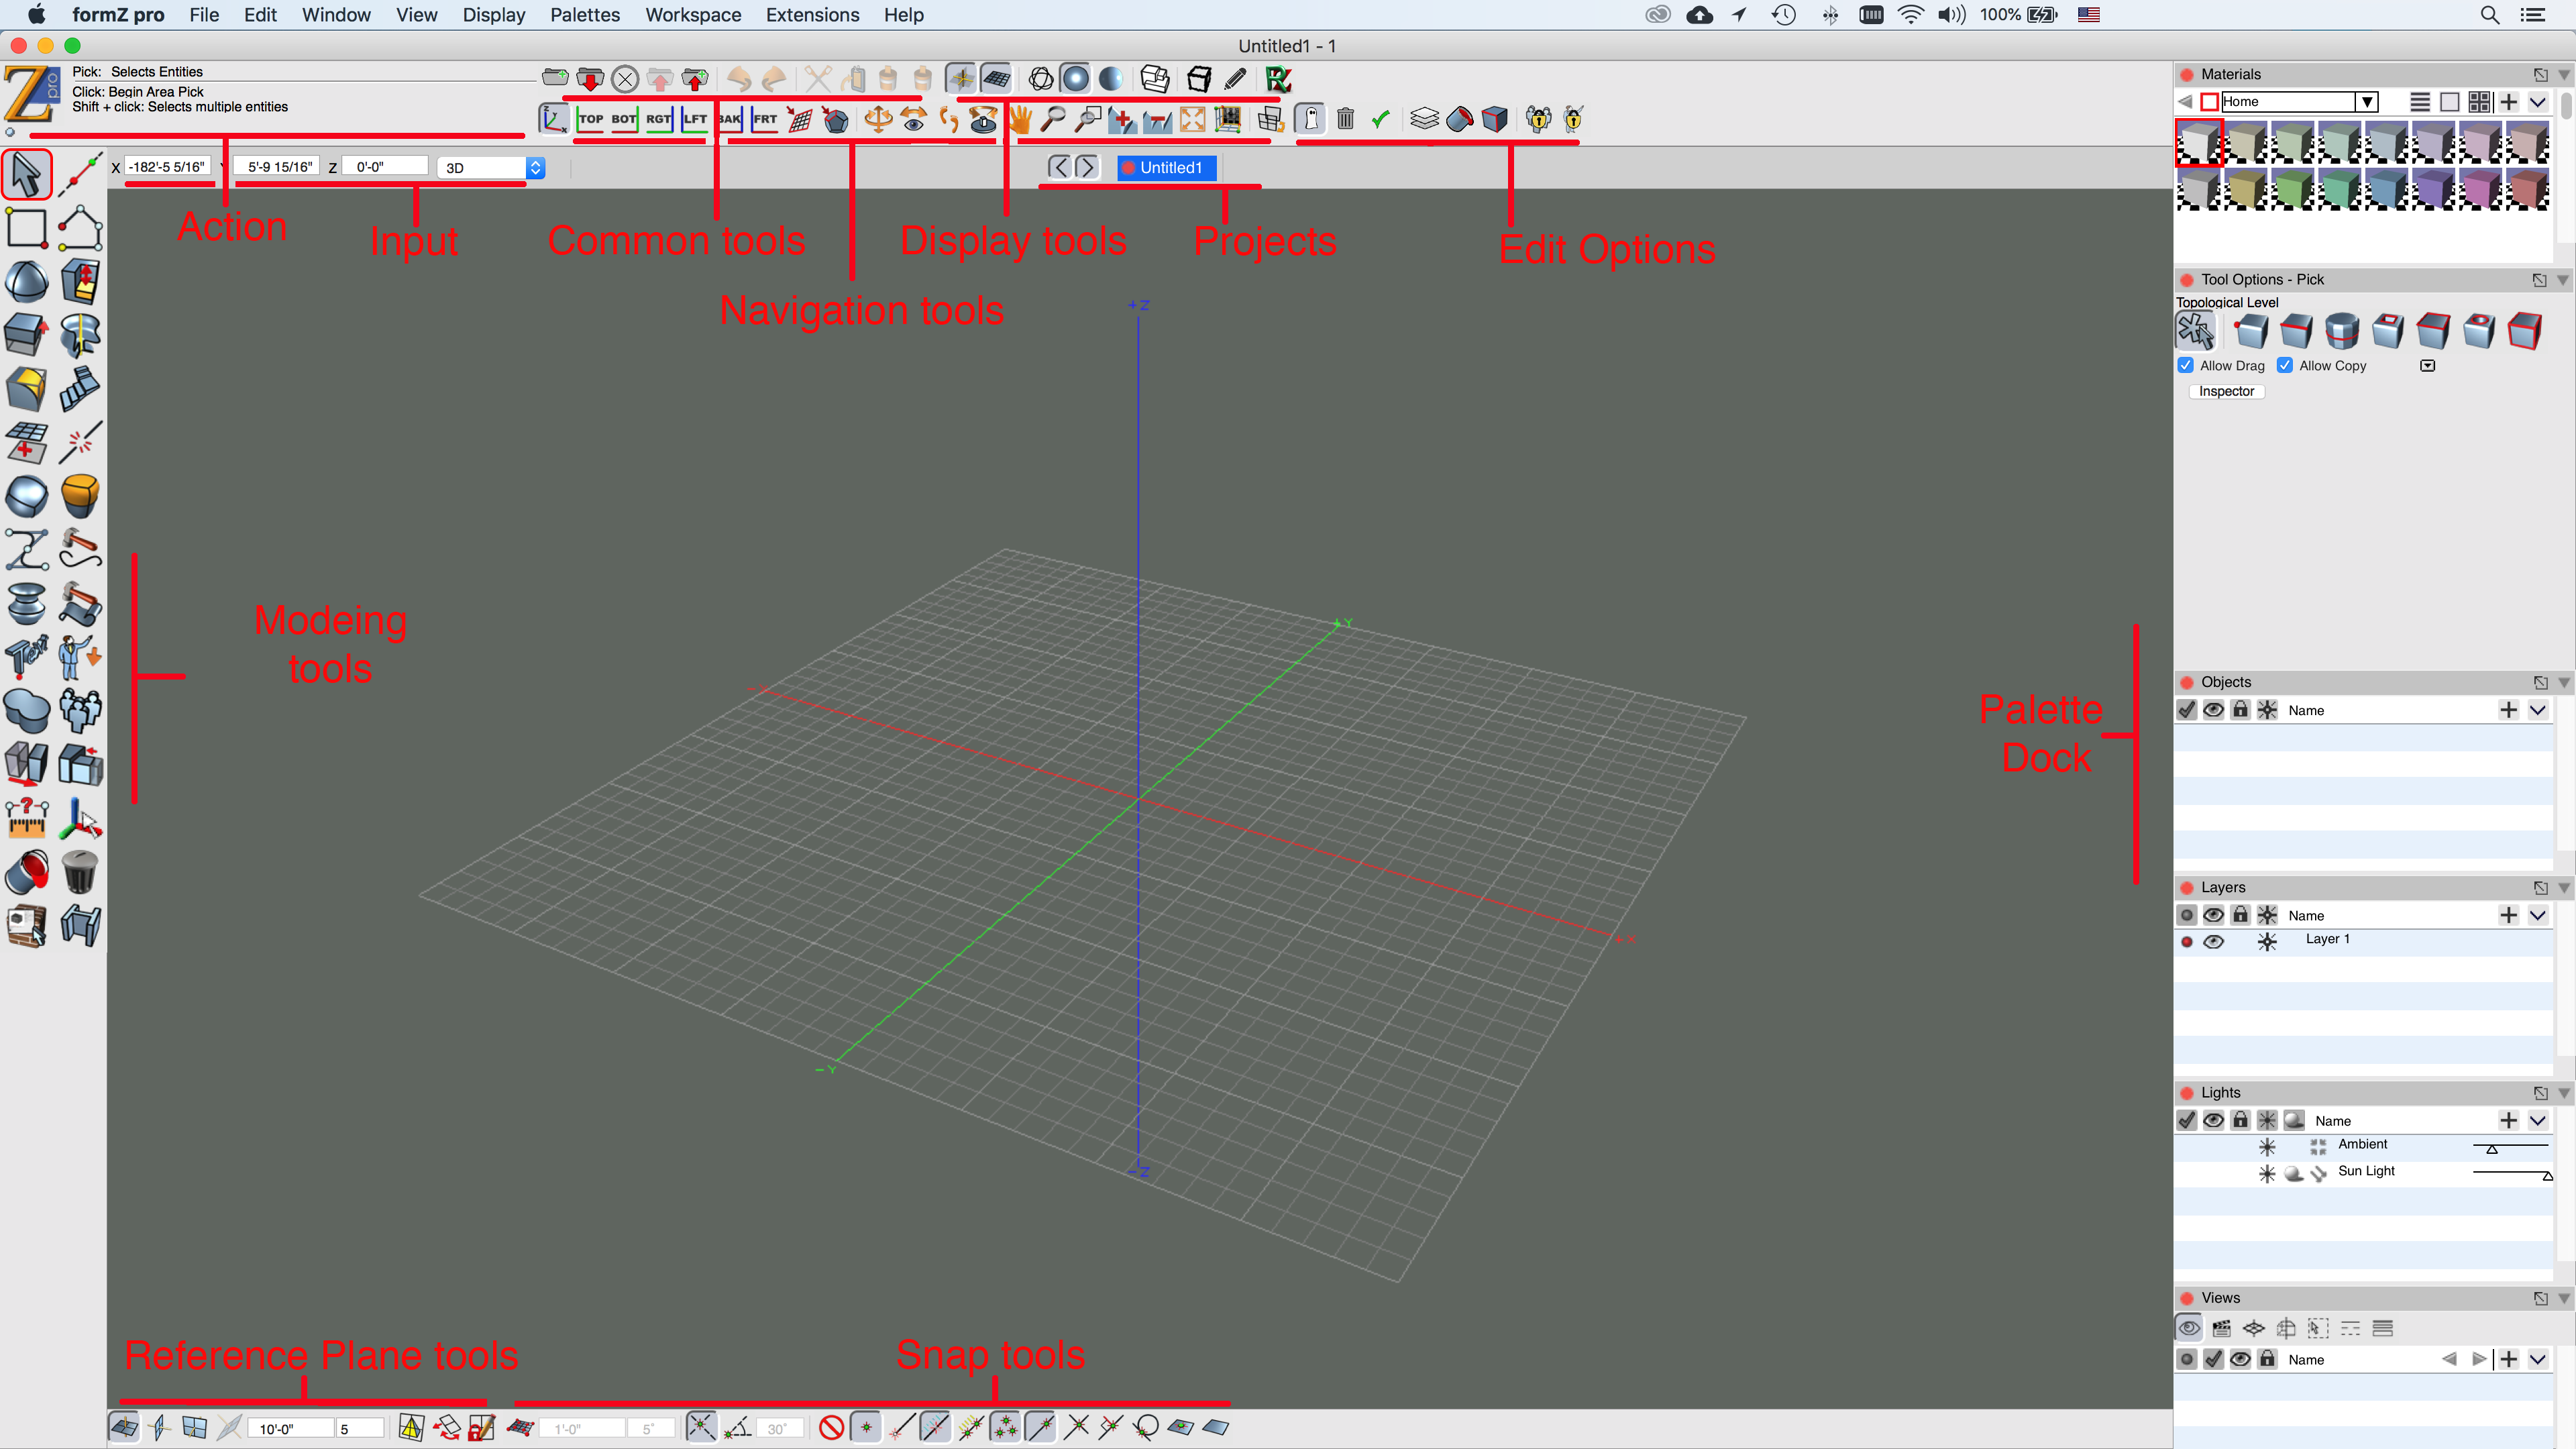Viewport: 2576px width, 1449px height.
Task: Open the 3D mode dropdown
Action: click(x=491, y=168)
